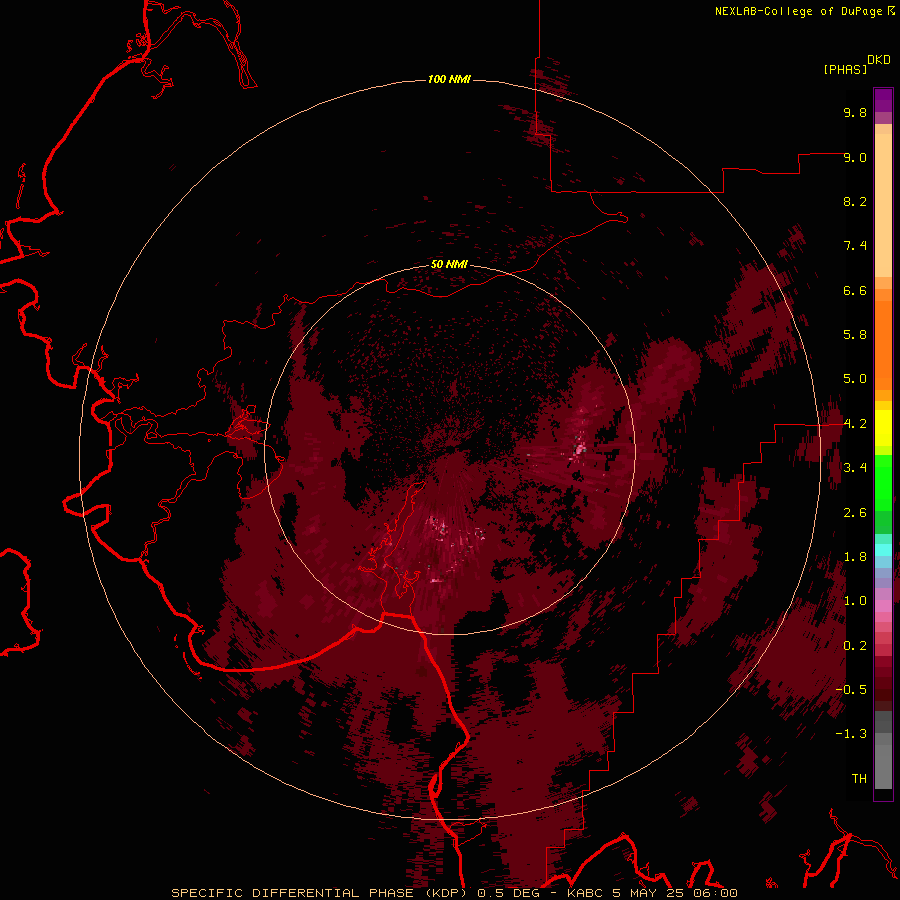Click the 50 NMI range ring label
This screenshot has height=900, width=900.
coord(449,264)
